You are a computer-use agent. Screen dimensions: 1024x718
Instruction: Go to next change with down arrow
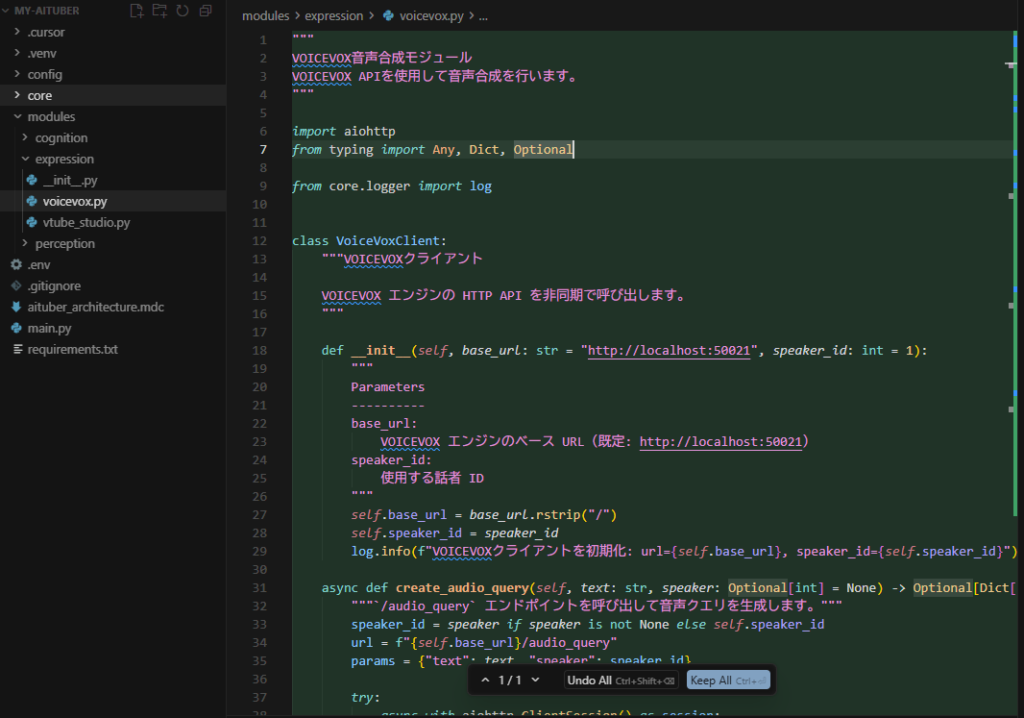(535, 680)
